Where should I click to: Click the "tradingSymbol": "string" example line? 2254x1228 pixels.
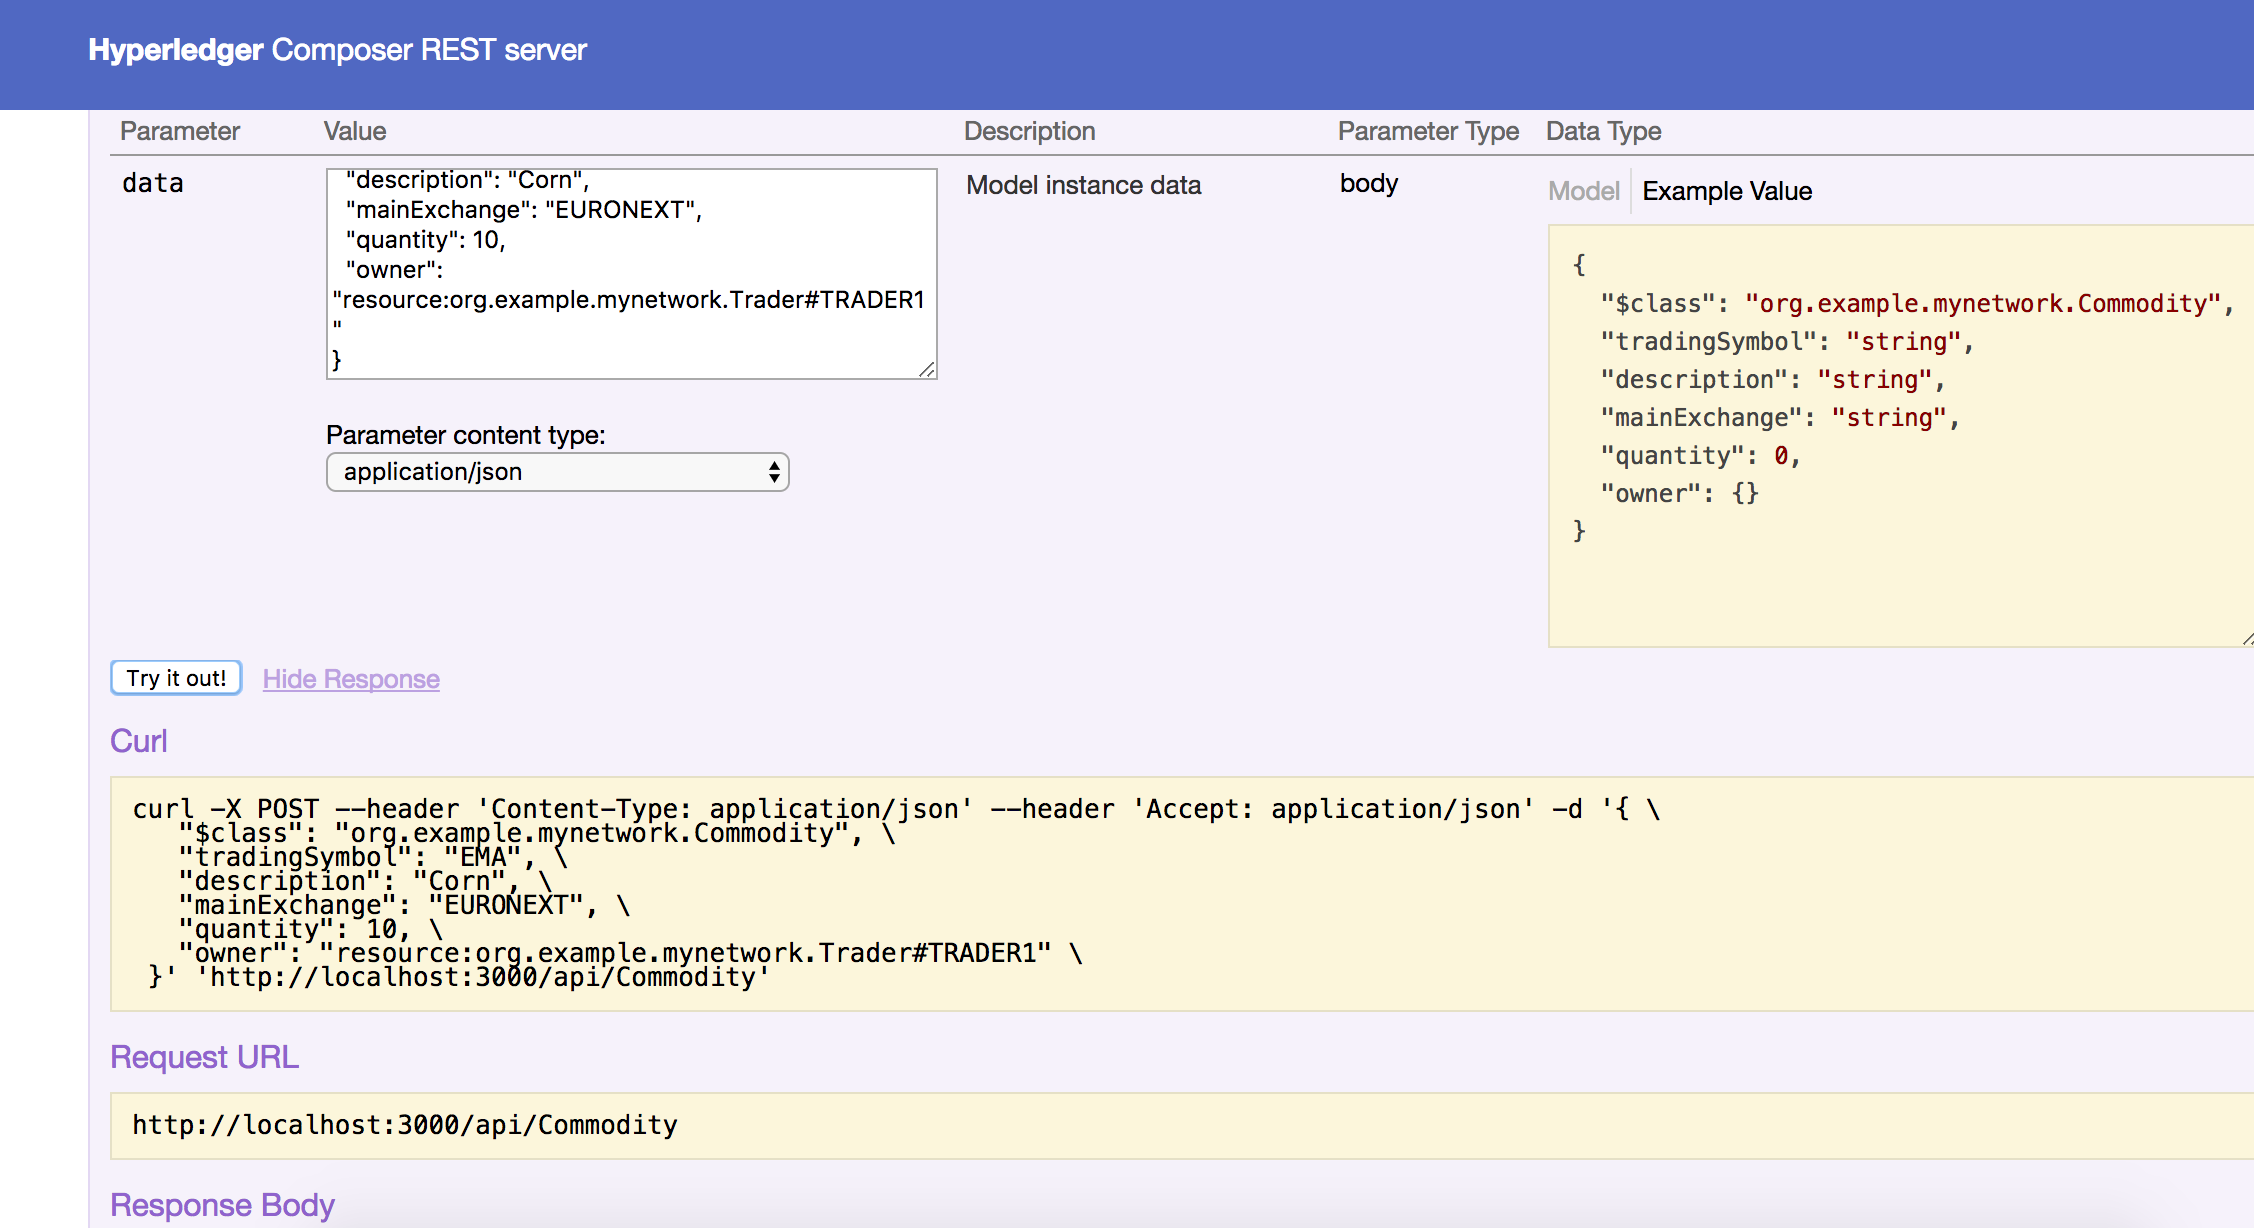pyautogui.click(x=1787, y=342)
